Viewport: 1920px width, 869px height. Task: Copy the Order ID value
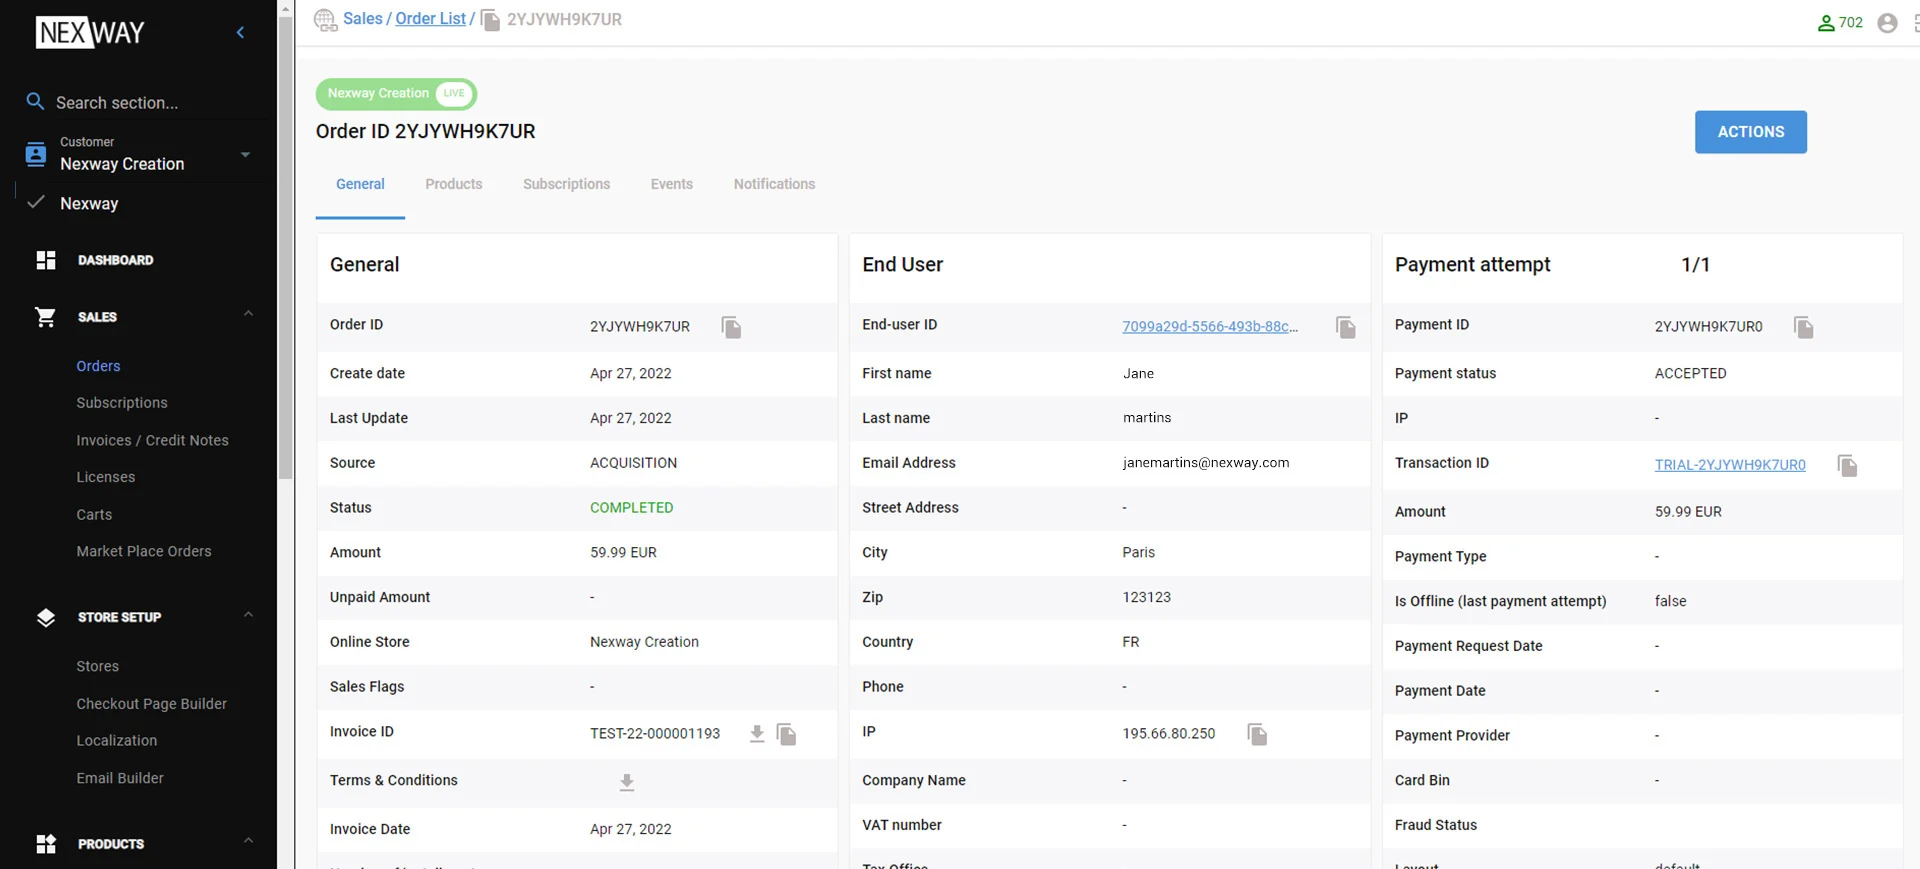[x=731, y=327]
